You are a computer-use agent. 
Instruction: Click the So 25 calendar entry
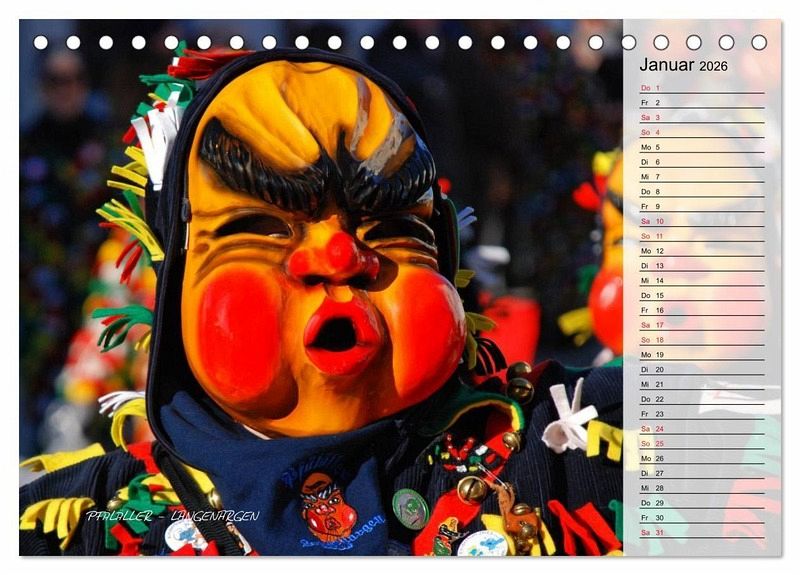(701, 443)
